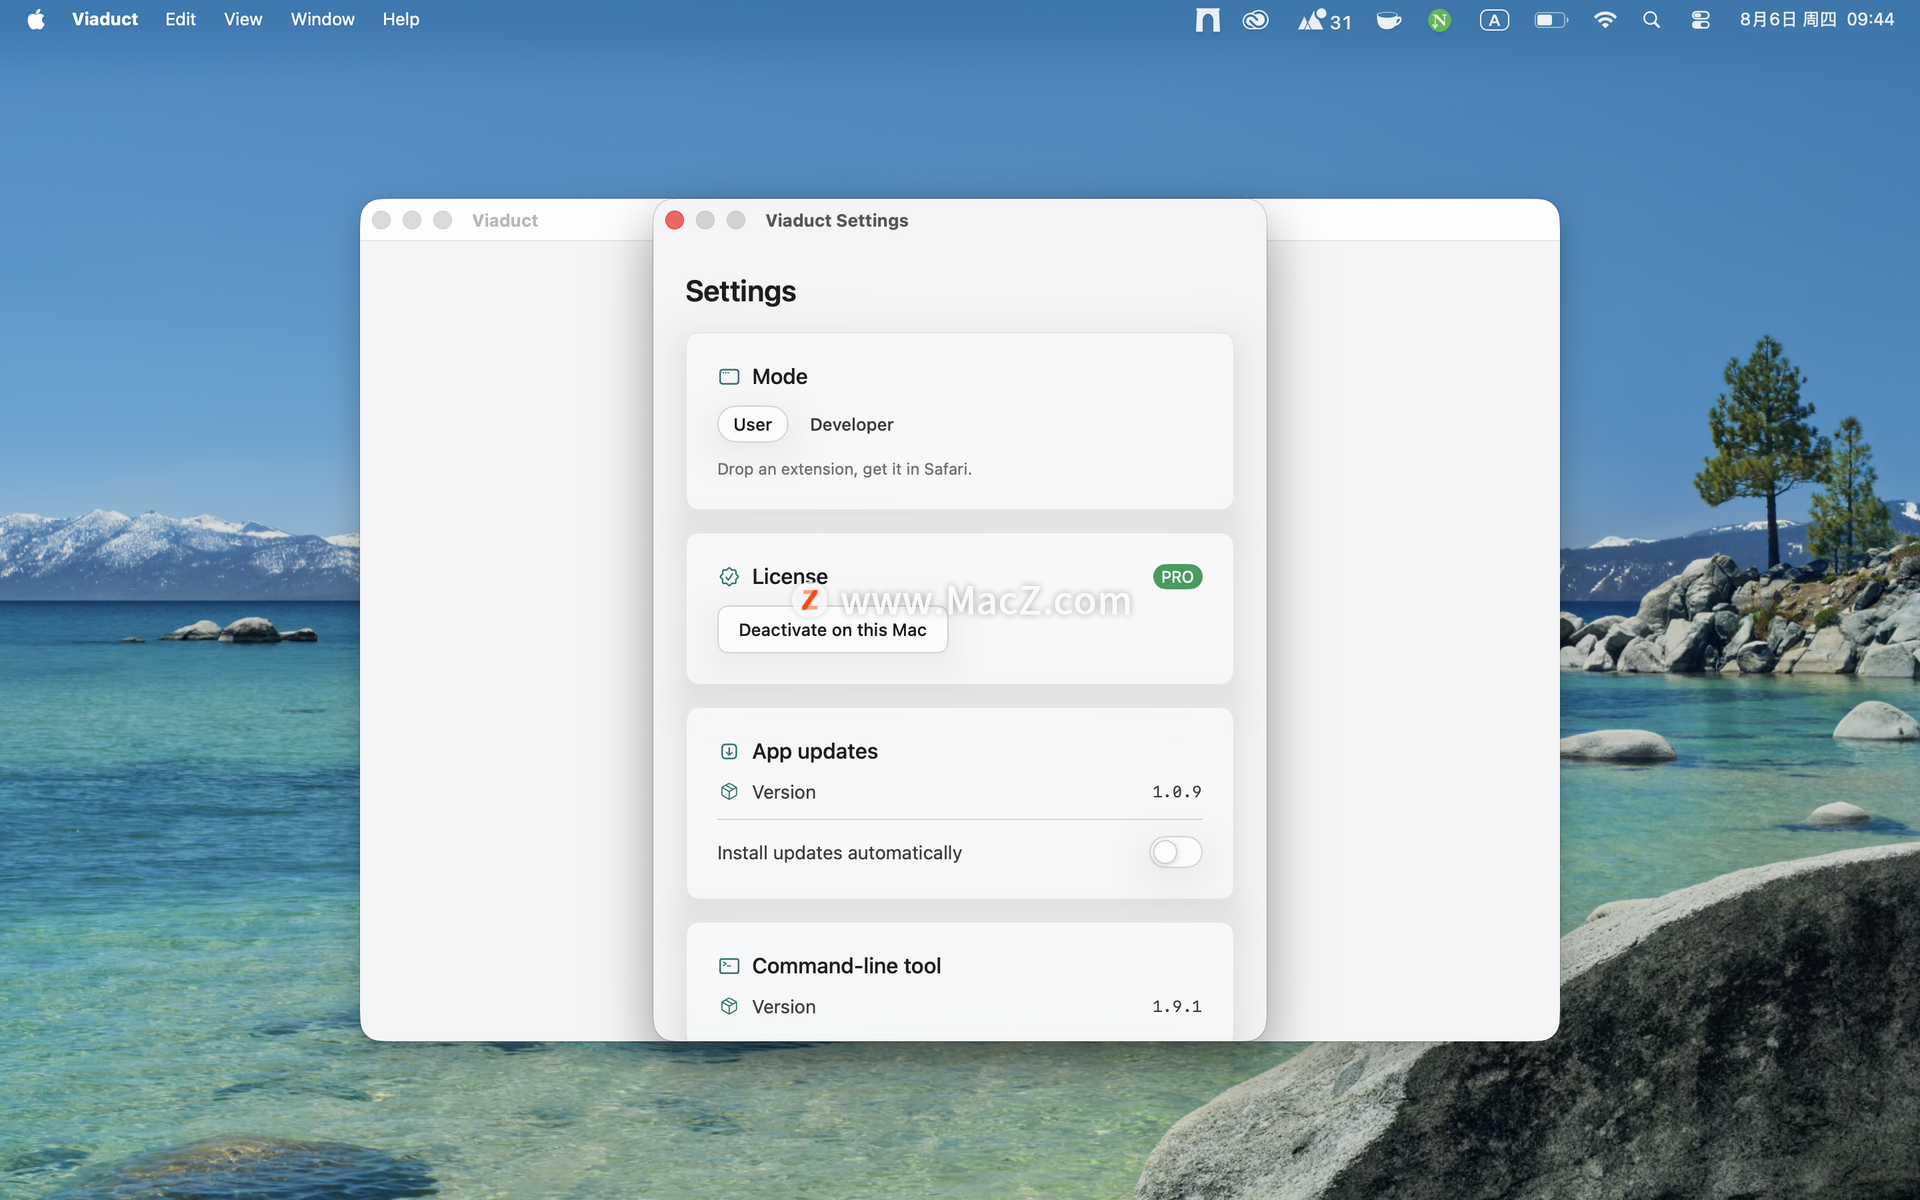The height and width of the screenshot is (1200, 1920).
Task: Click the Settings heading
Action: 741,291
